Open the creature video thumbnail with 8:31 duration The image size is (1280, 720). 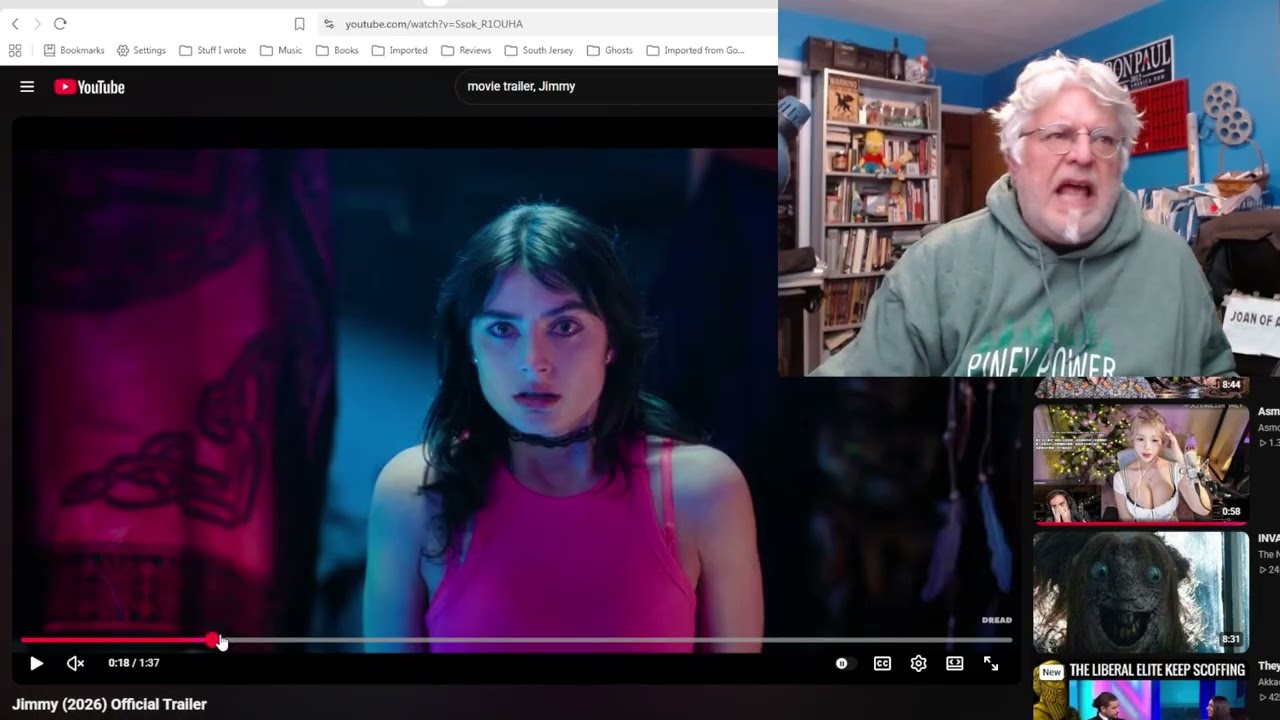click(x=1141, y=591)
